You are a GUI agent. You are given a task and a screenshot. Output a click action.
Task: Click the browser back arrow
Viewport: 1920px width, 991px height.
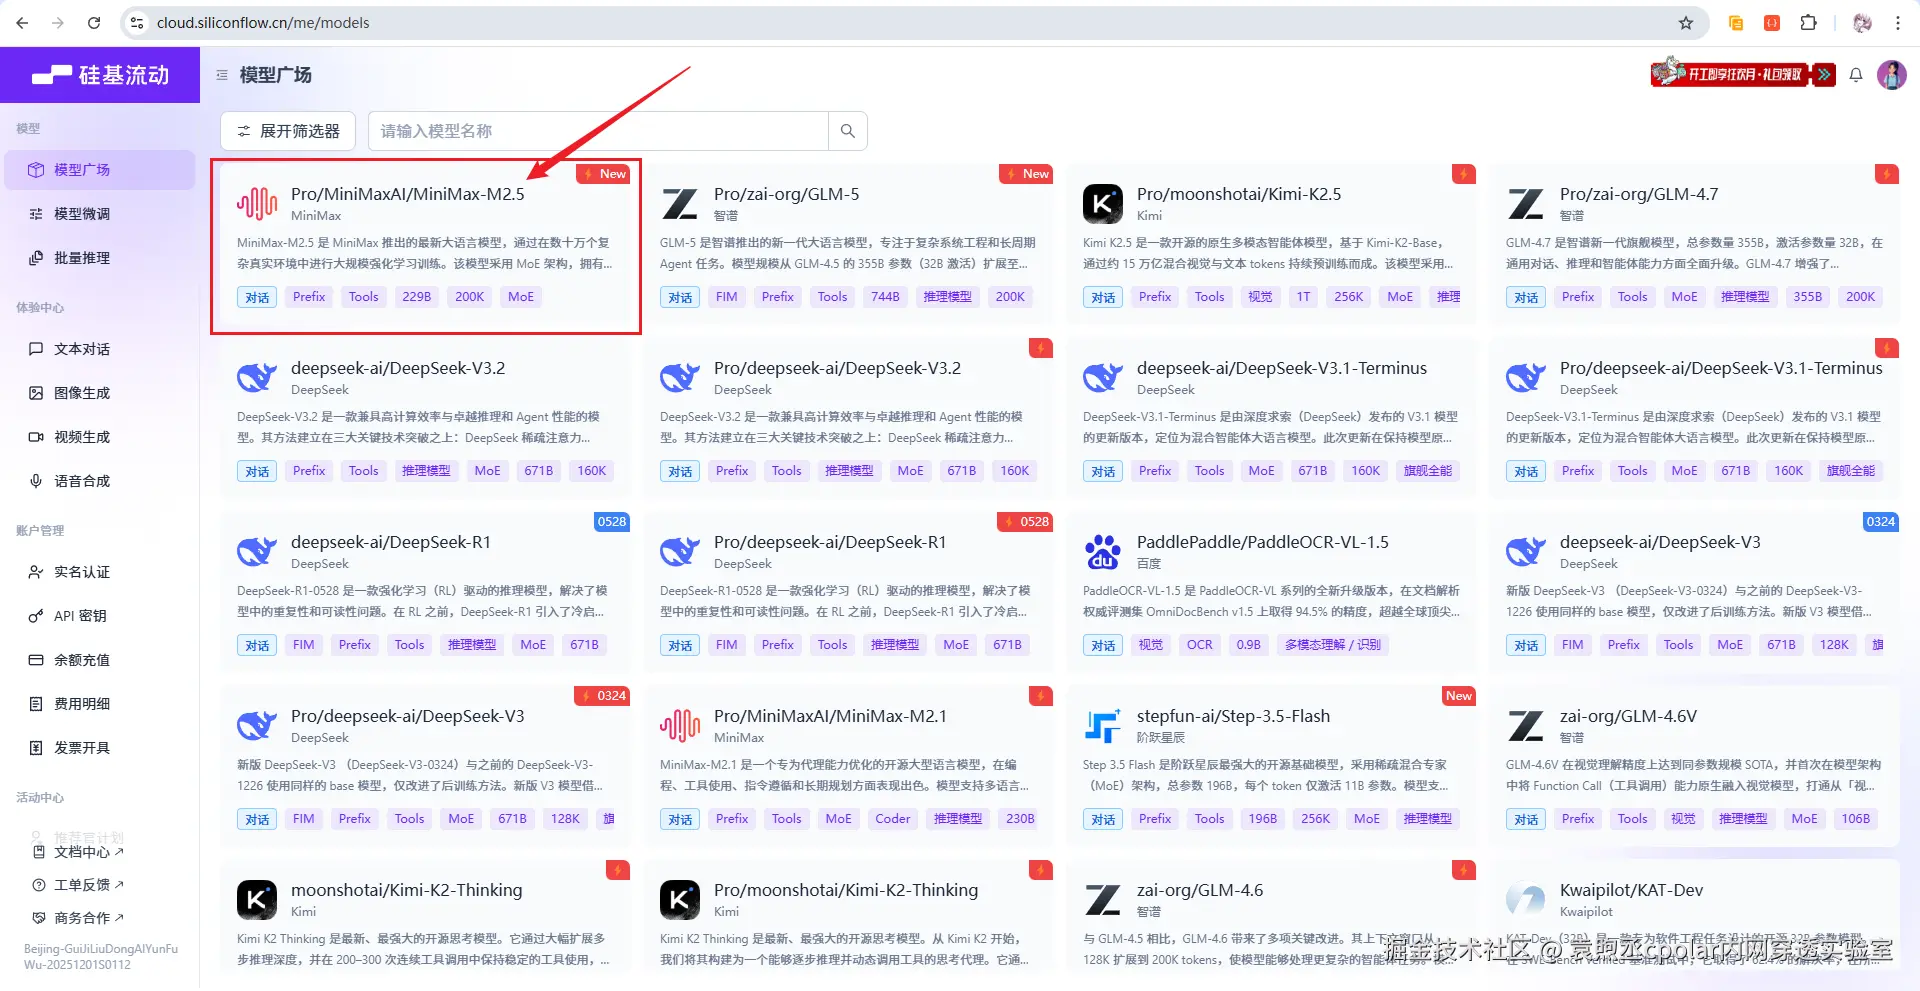click(22, 22)
